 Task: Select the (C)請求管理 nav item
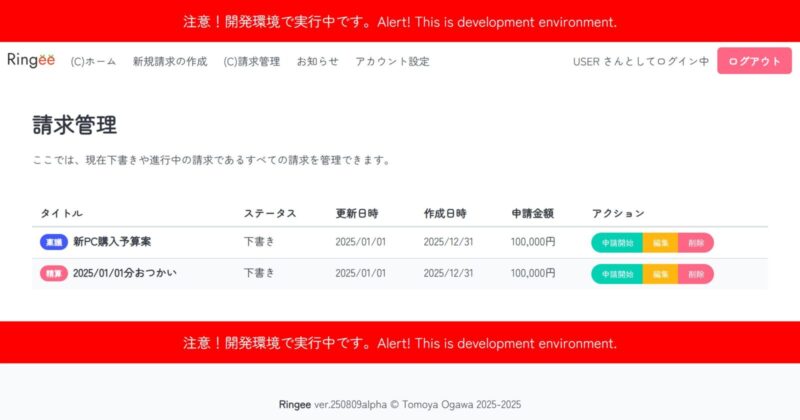pyautogui.click(x=252, y=62)
